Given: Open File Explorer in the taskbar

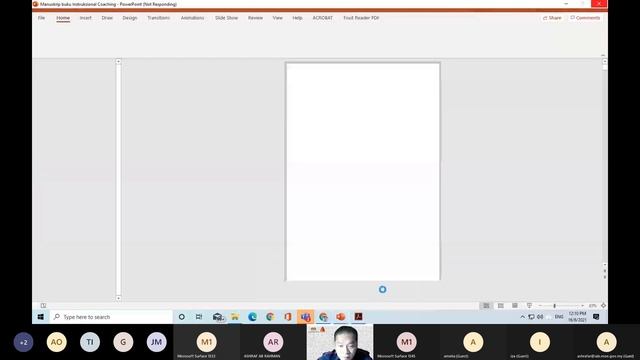Looking at the screenshot, I should pyautogui.click(x=235, y=317).
